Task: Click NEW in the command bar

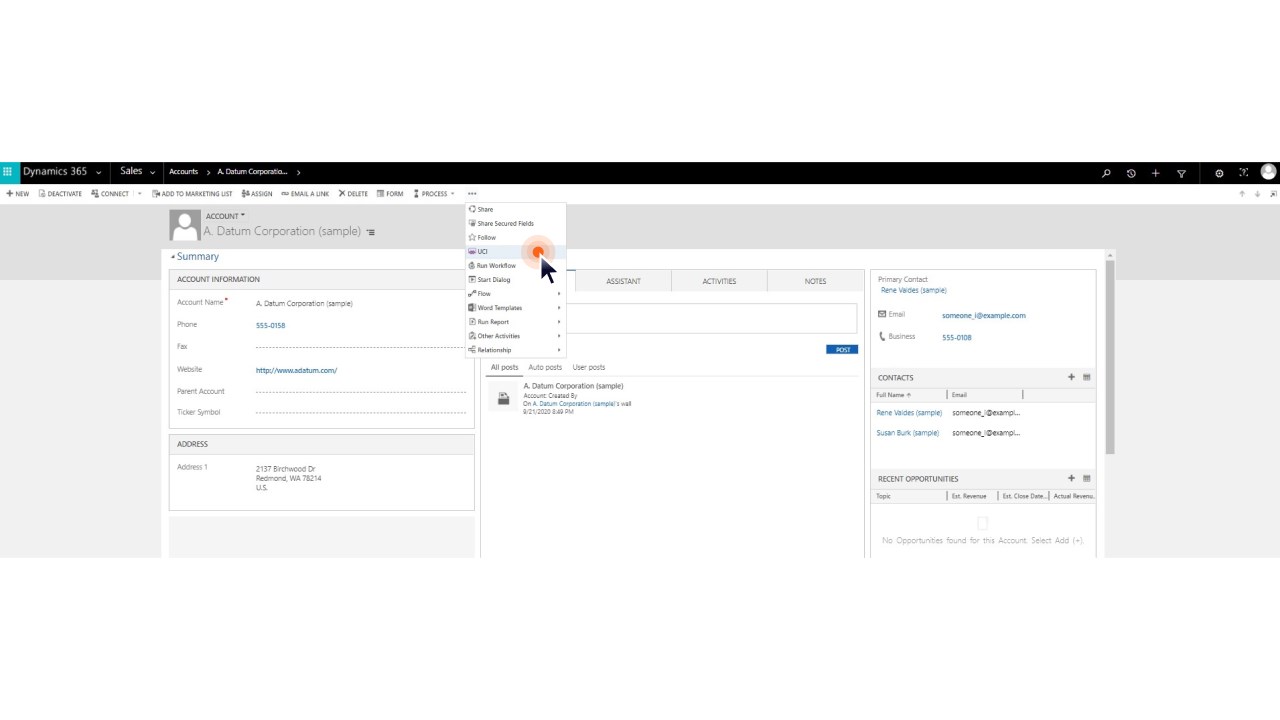Action: click(17, 194)
